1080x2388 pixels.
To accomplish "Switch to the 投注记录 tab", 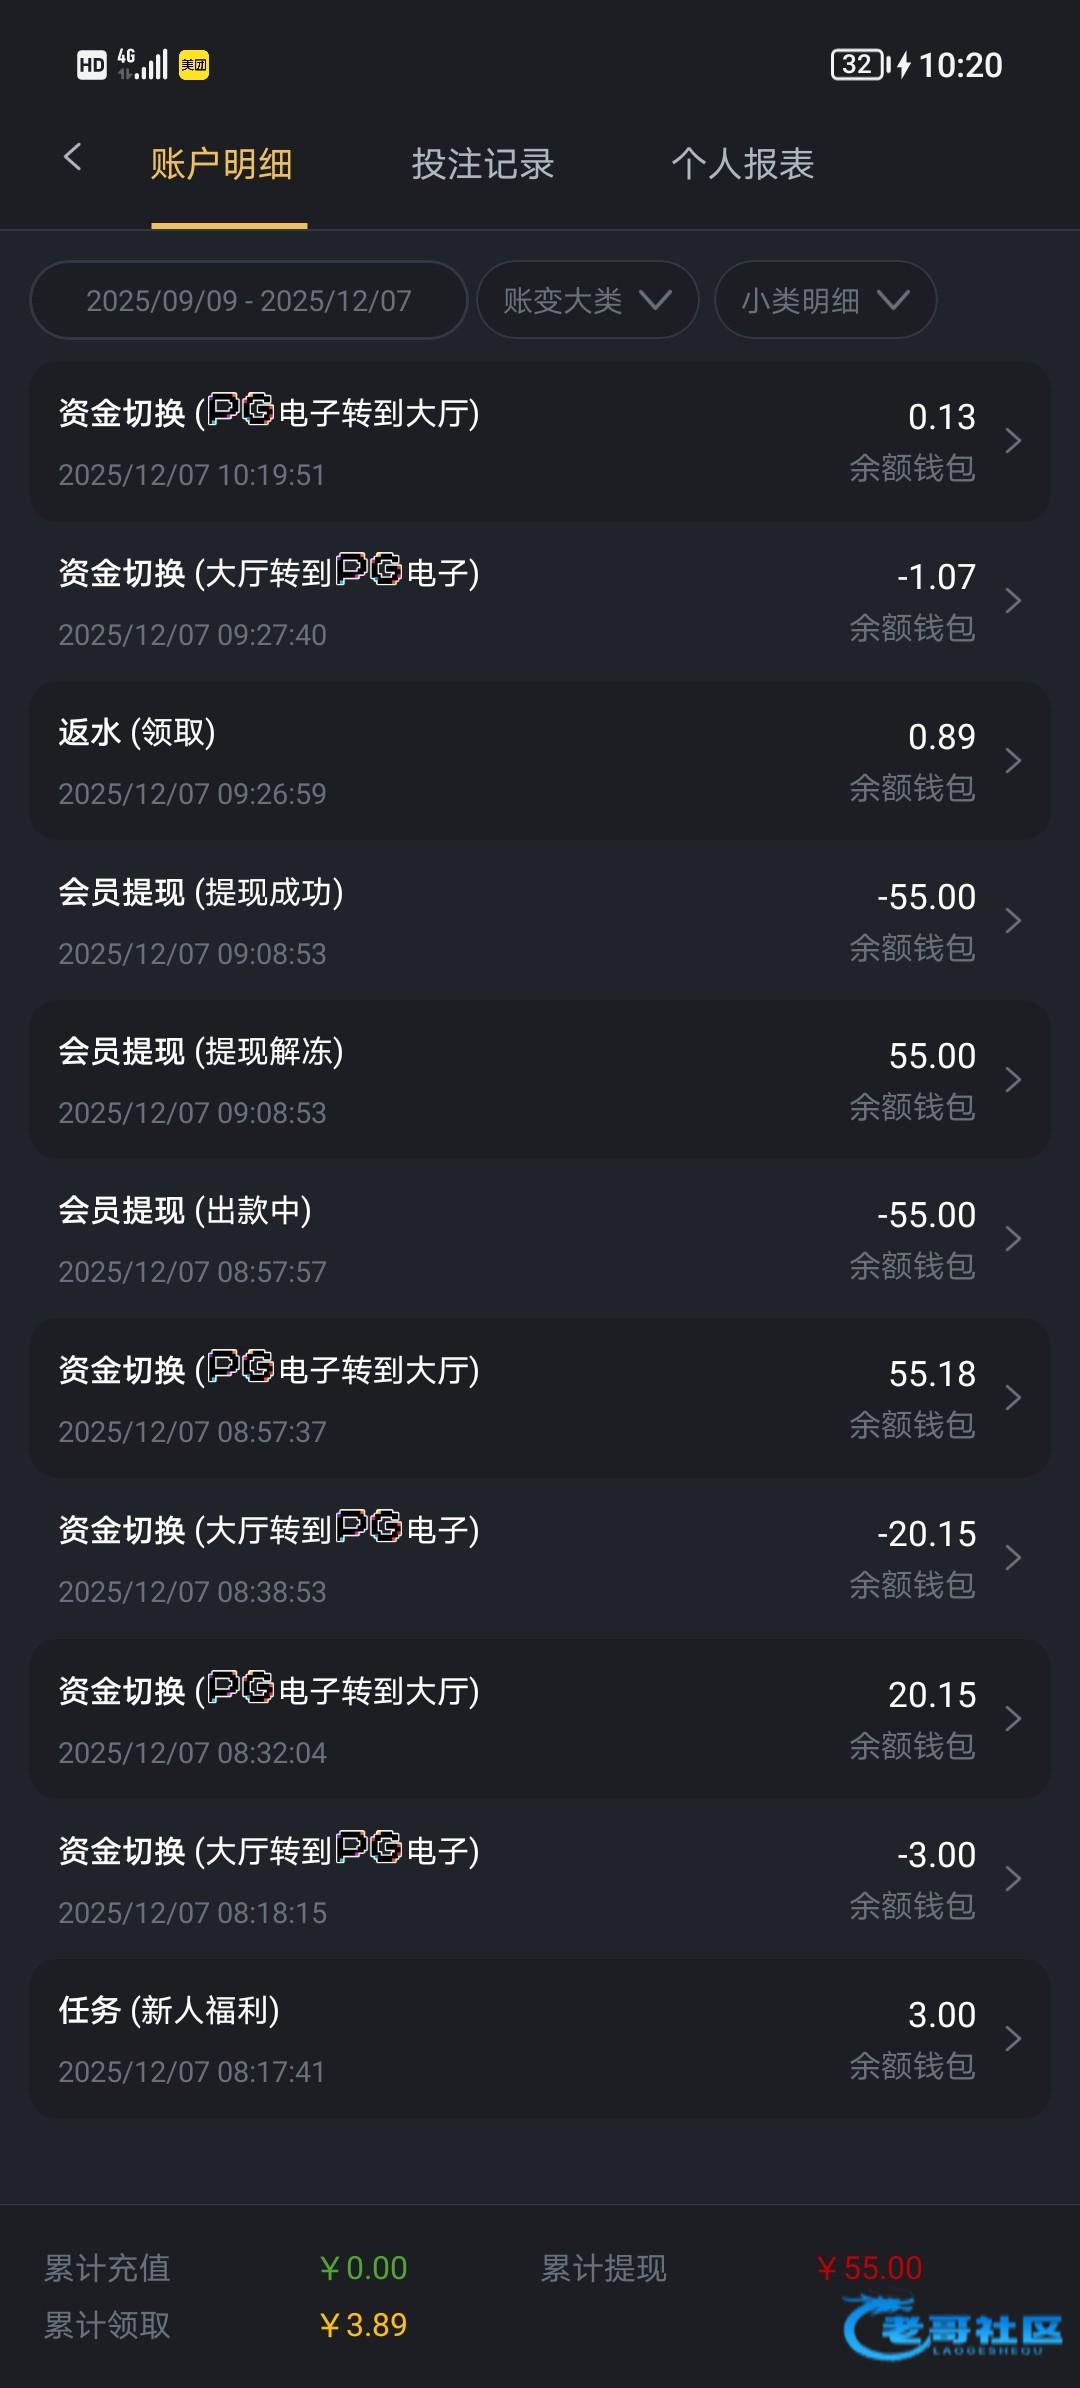I will (x=483, y=164).
